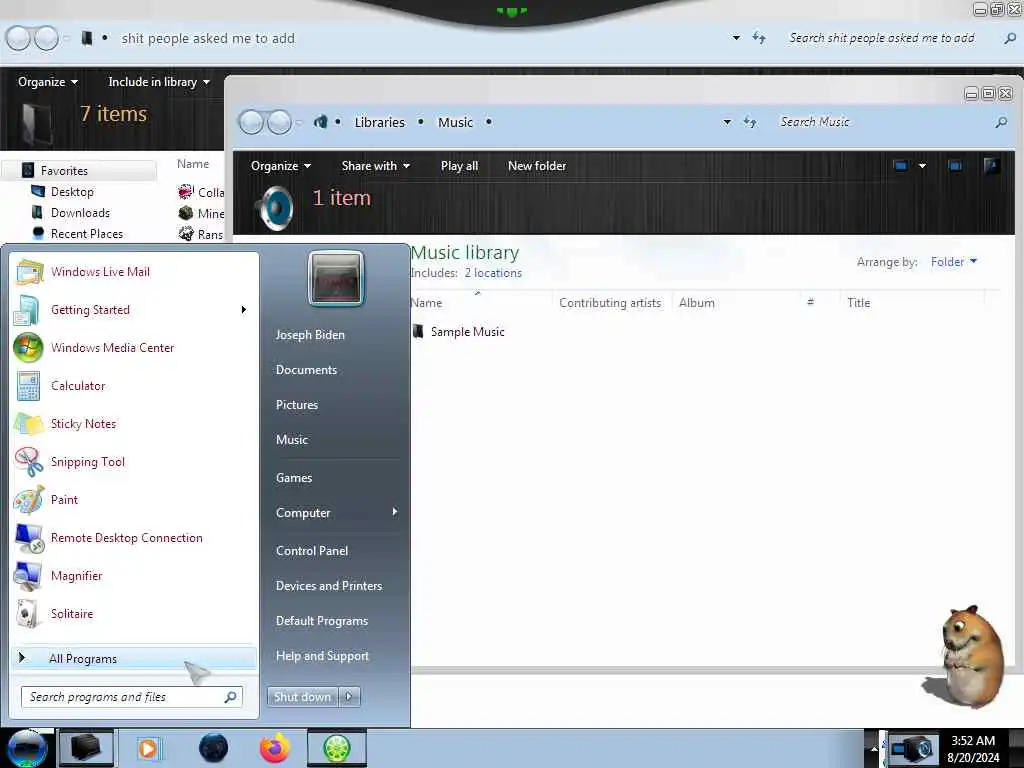The image size is (1024, 768).
Task: Expand the Computer submenu arrow
Action: click(395, 512)
